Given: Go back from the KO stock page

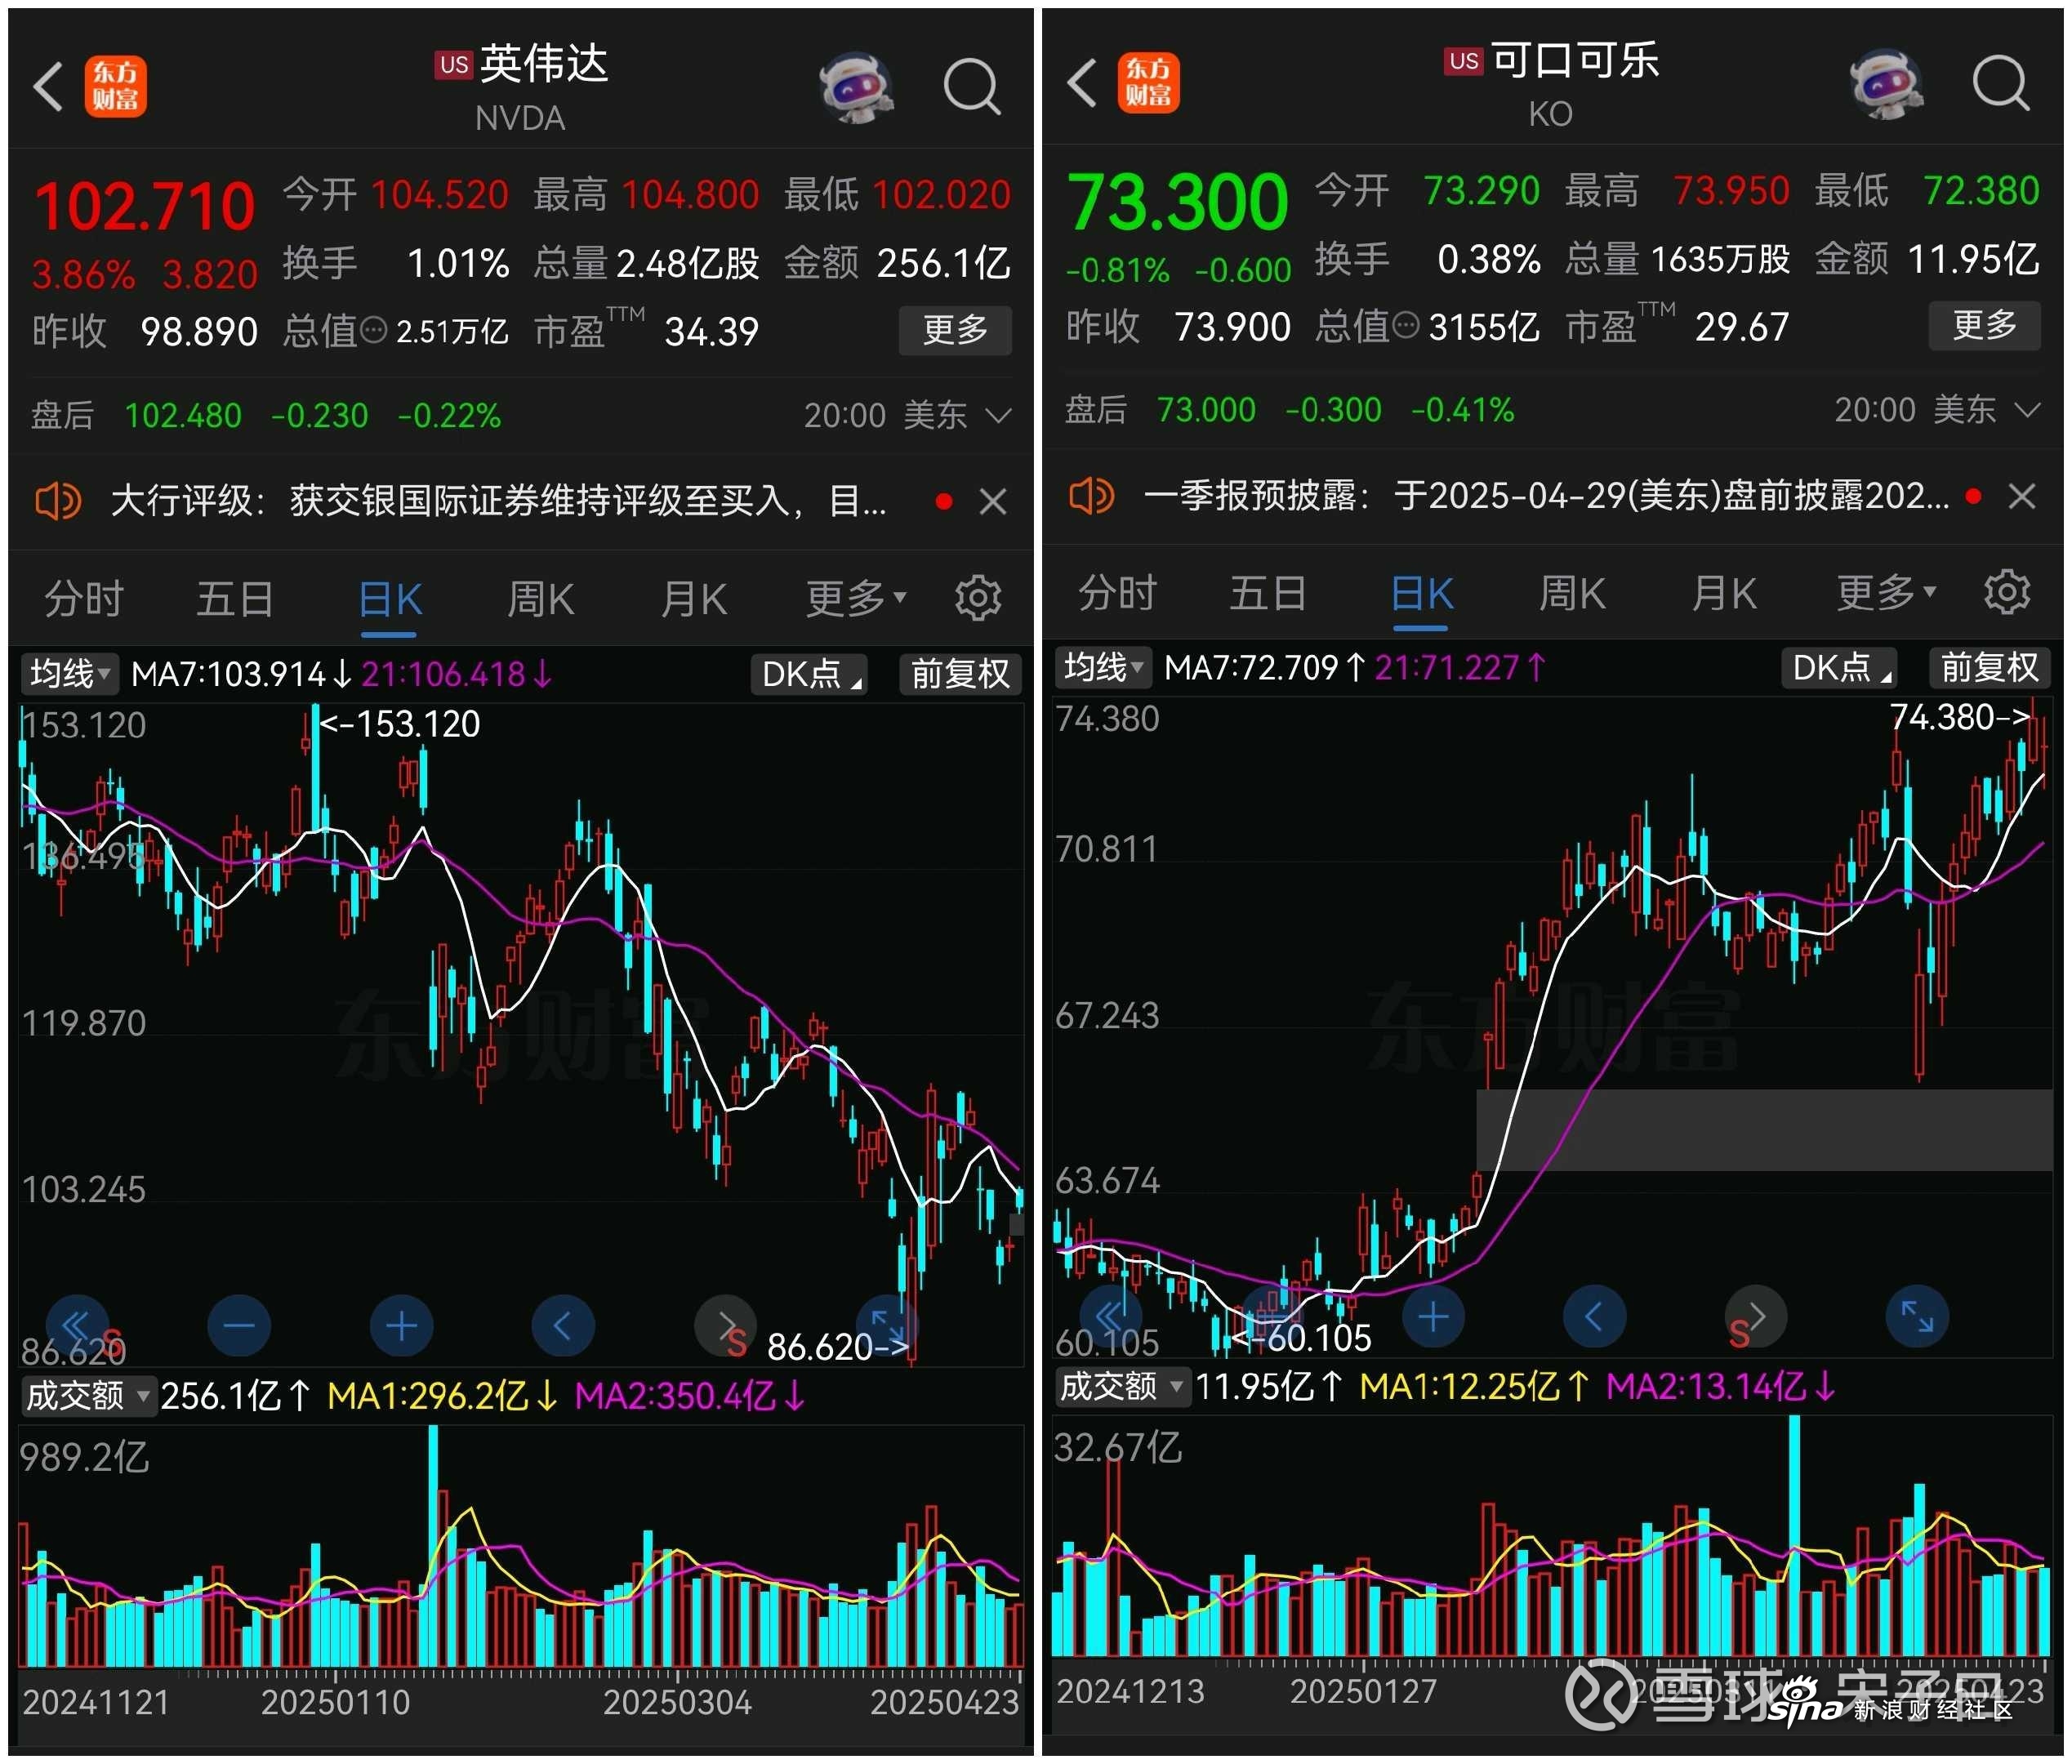Looking at the screenshot, I should click(1082, 82).
